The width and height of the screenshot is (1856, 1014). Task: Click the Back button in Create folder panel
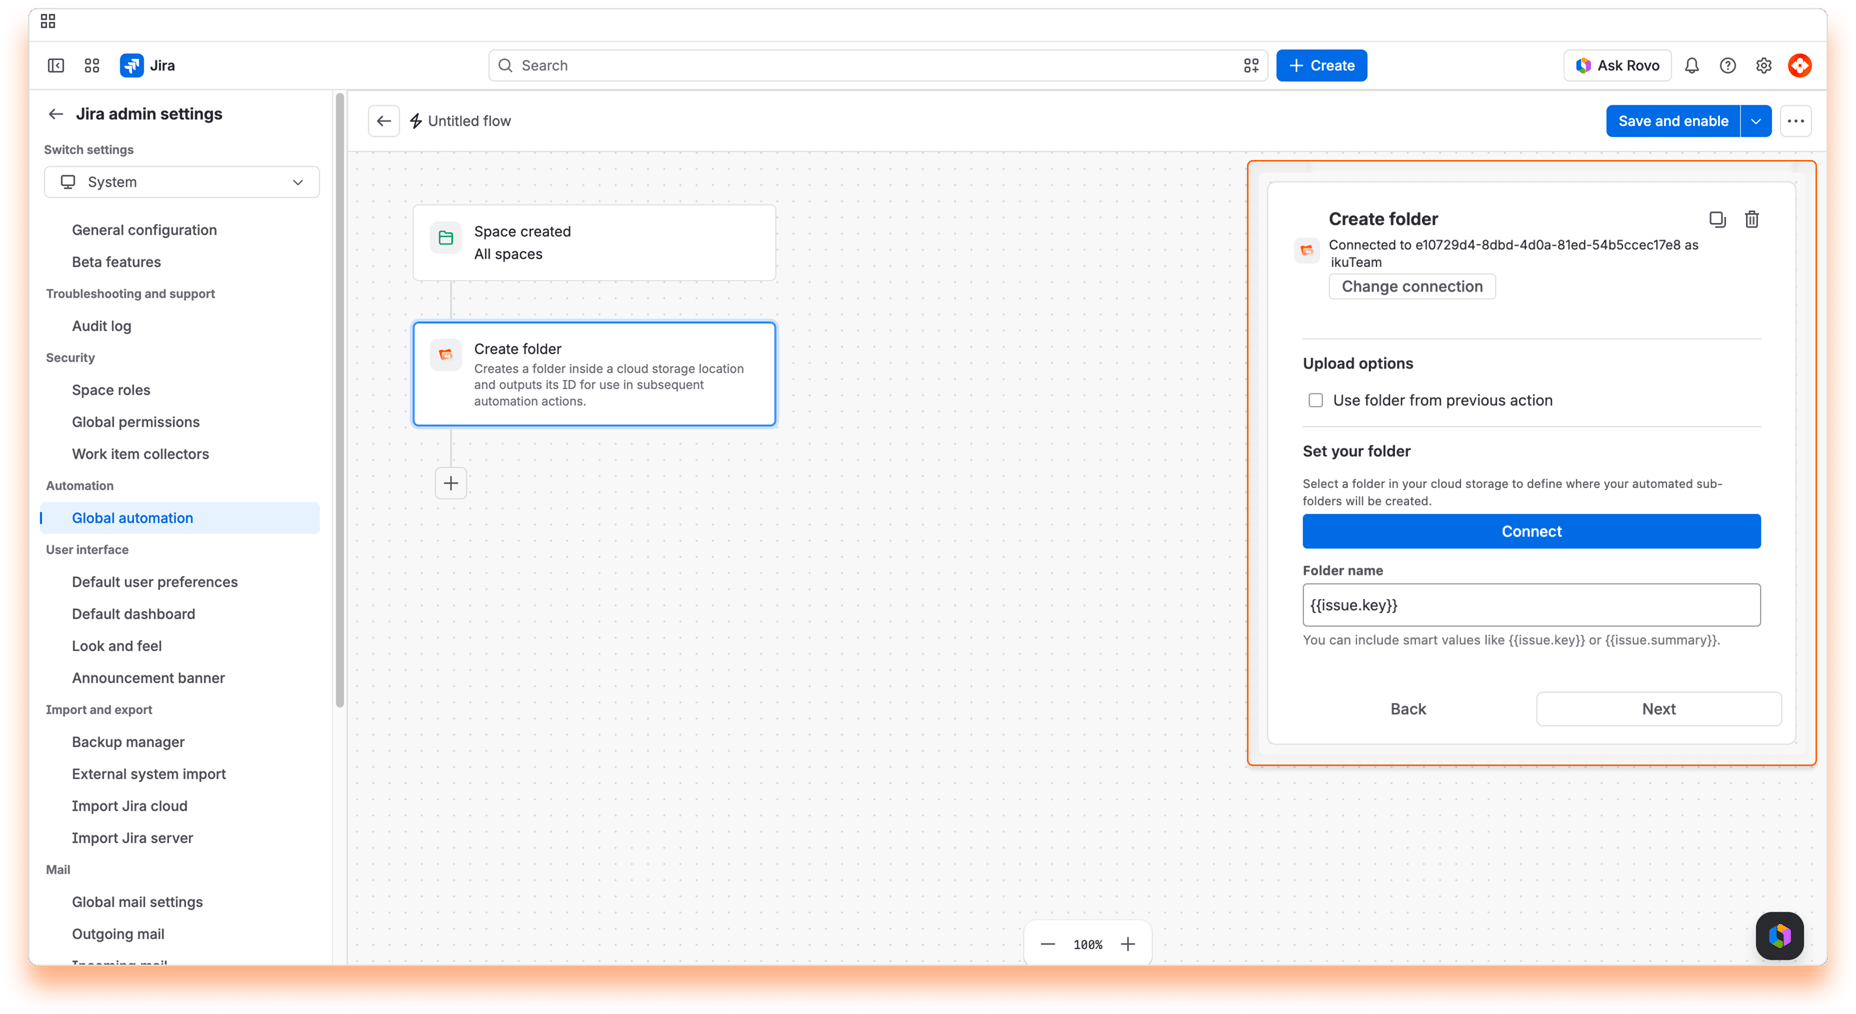tap(1408, 709)
